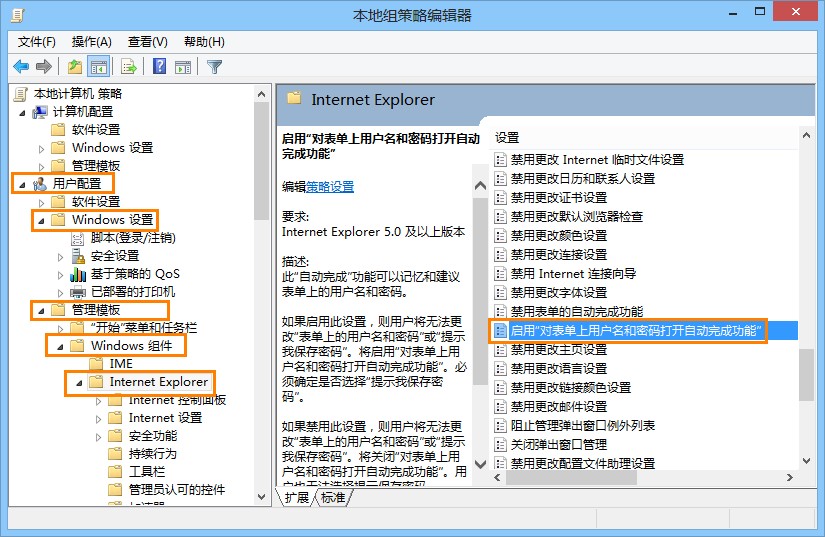825x537 pixels.
Task: Open the 操作(A) menu
Action: 91,42
